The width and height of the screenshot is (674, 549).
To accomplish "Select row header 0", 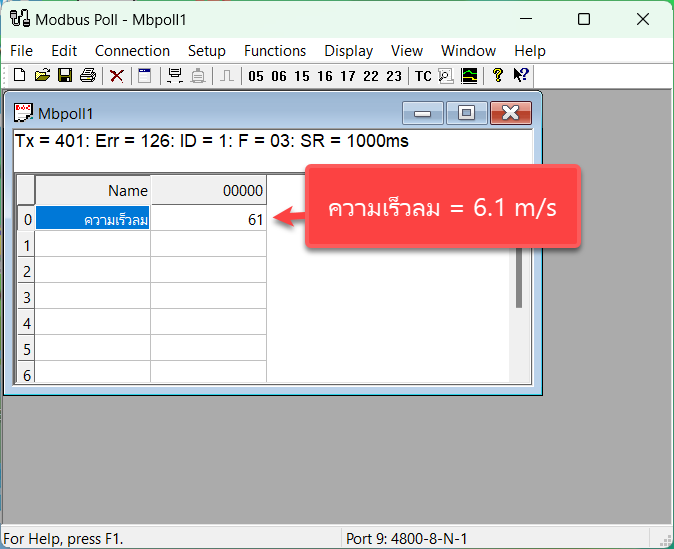I will click(x=26, y=219).
